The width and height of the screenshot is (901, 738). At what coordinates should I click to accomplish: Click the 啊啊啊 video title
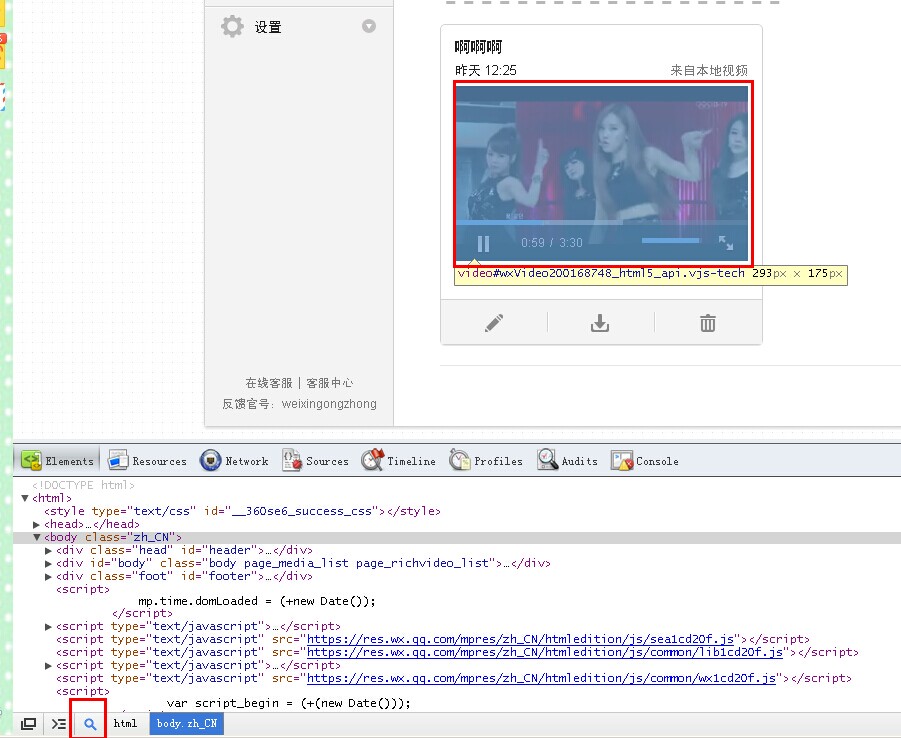pyautogui.click(x=478, y=47)
